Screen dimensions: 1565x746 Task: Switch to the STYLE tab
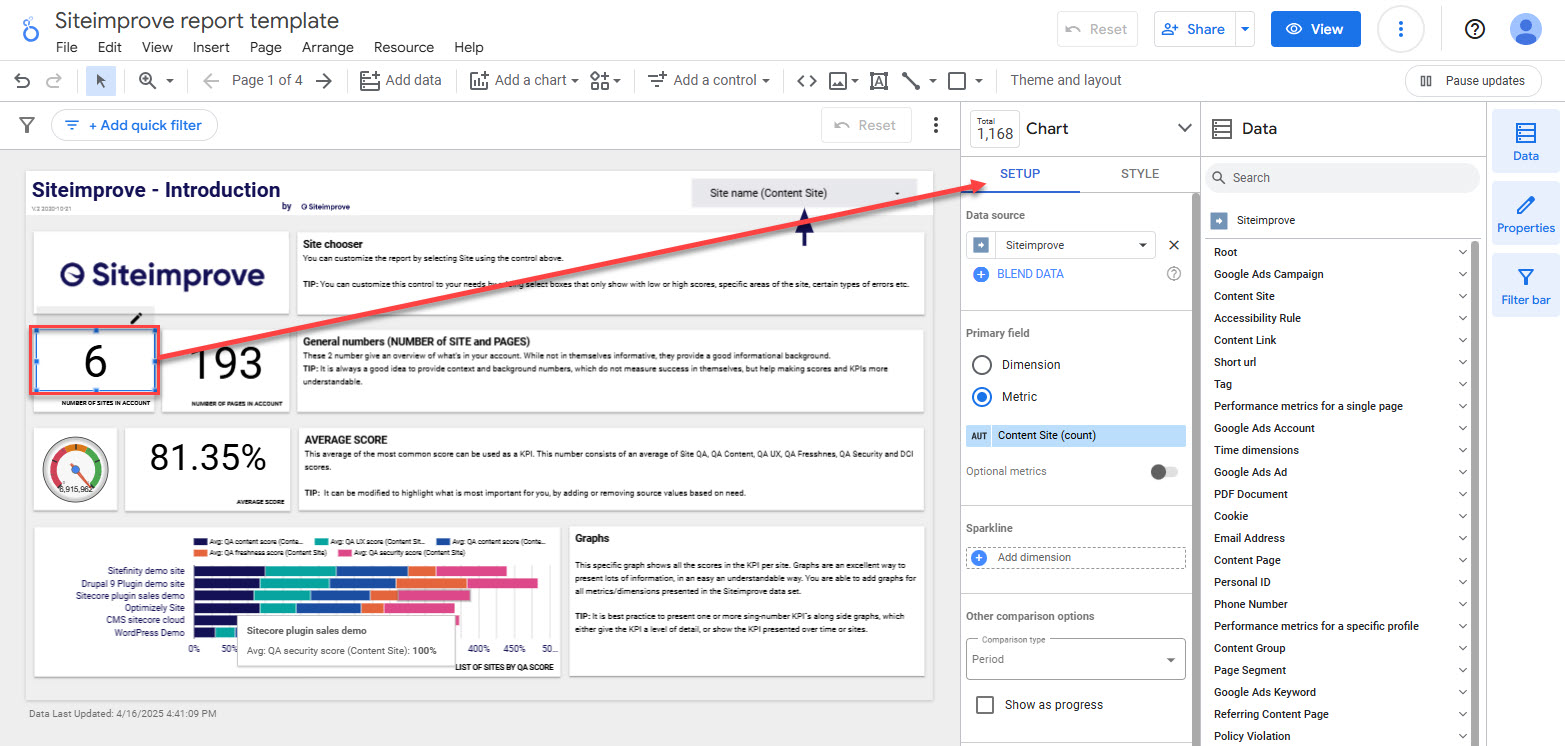[1139, 173]
